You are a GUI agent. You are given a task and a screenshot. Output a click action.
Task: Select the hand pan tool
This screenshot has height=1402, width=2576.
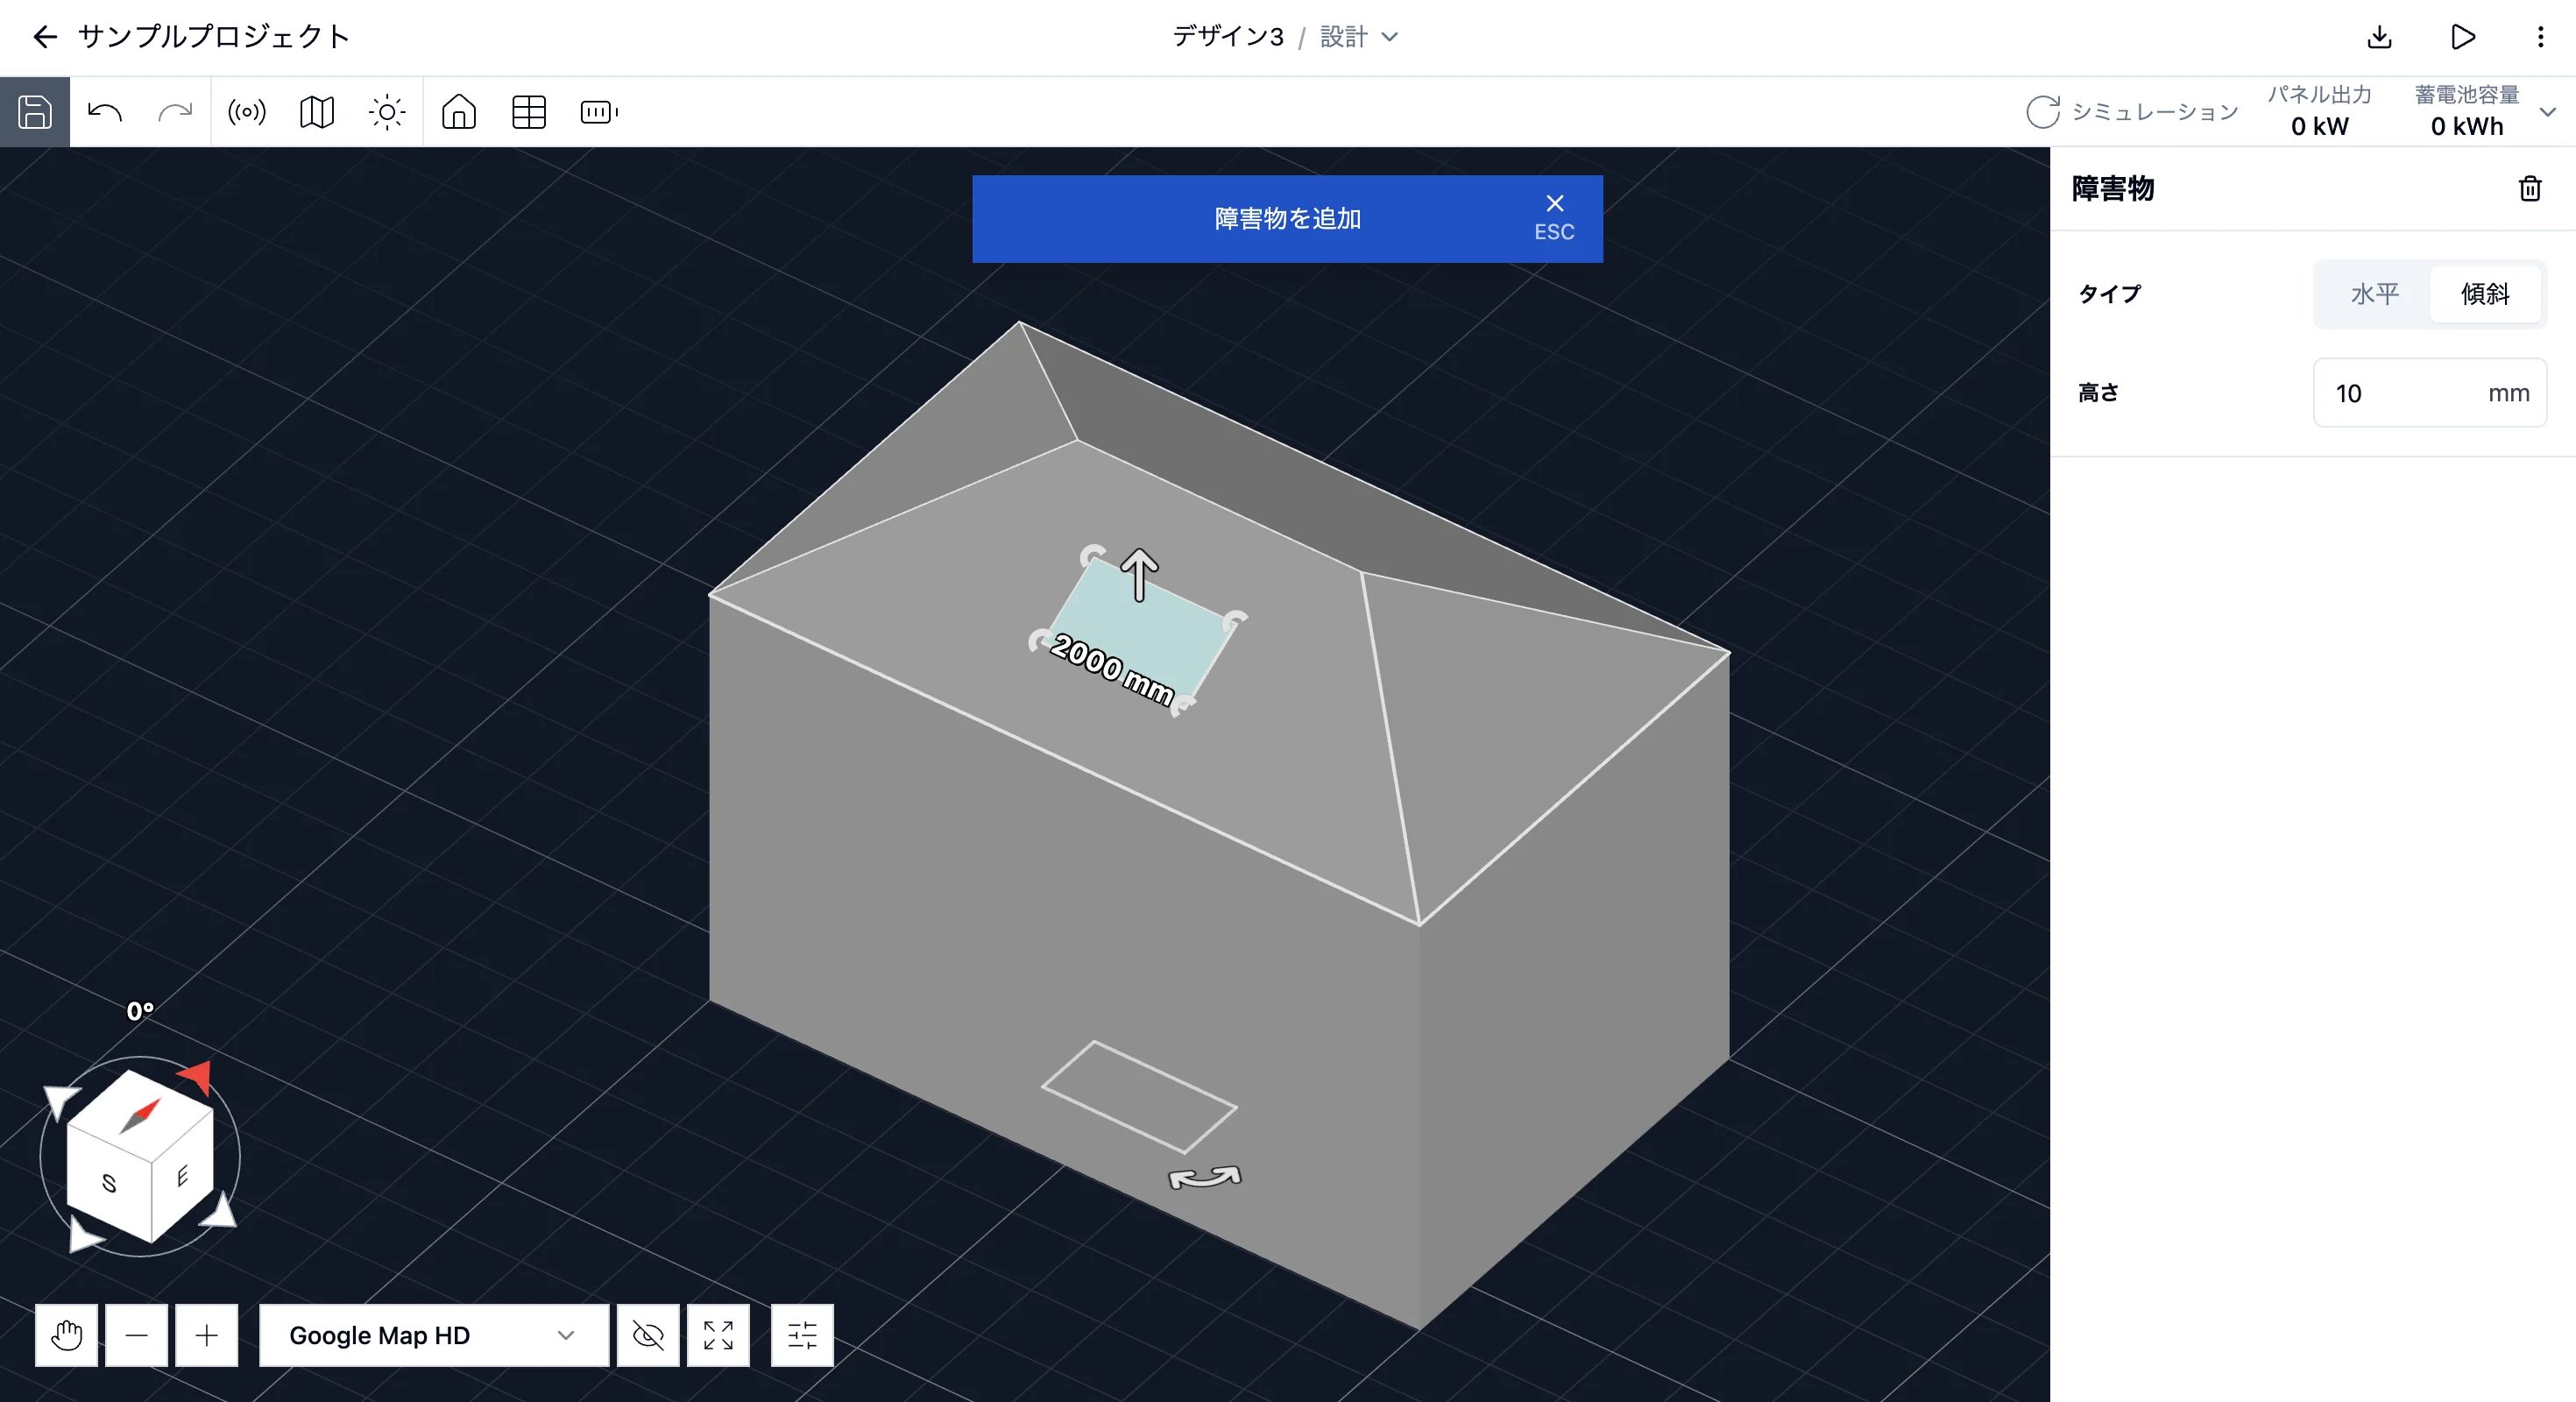[66, 1335]
